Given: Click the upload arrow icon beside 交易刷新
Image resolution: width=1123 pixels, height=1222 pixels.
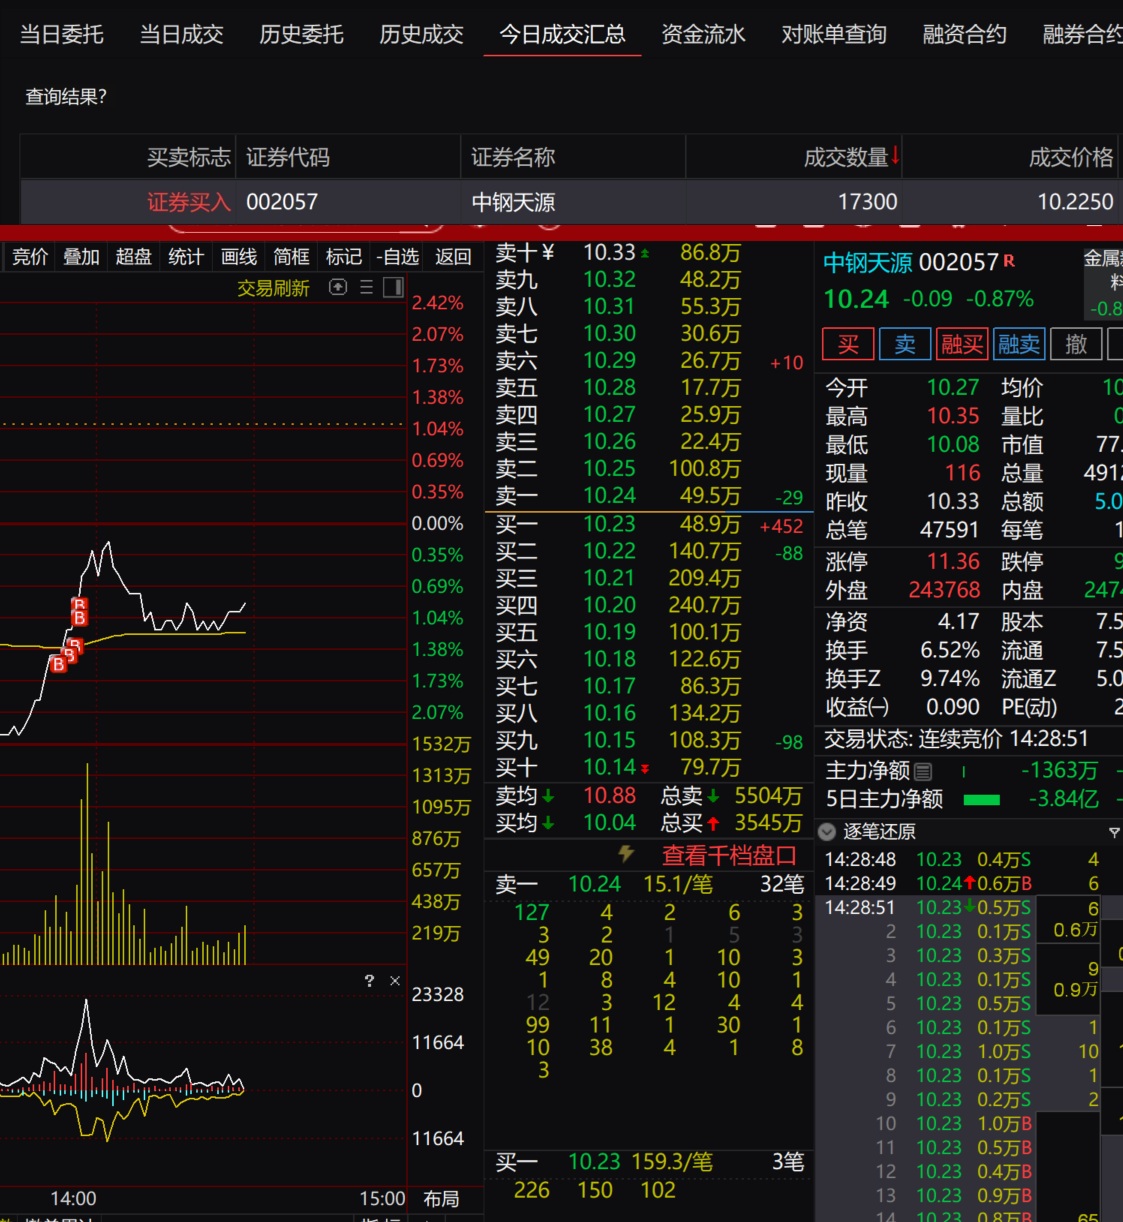Looking at the screenshot, I should click(338, 287).
